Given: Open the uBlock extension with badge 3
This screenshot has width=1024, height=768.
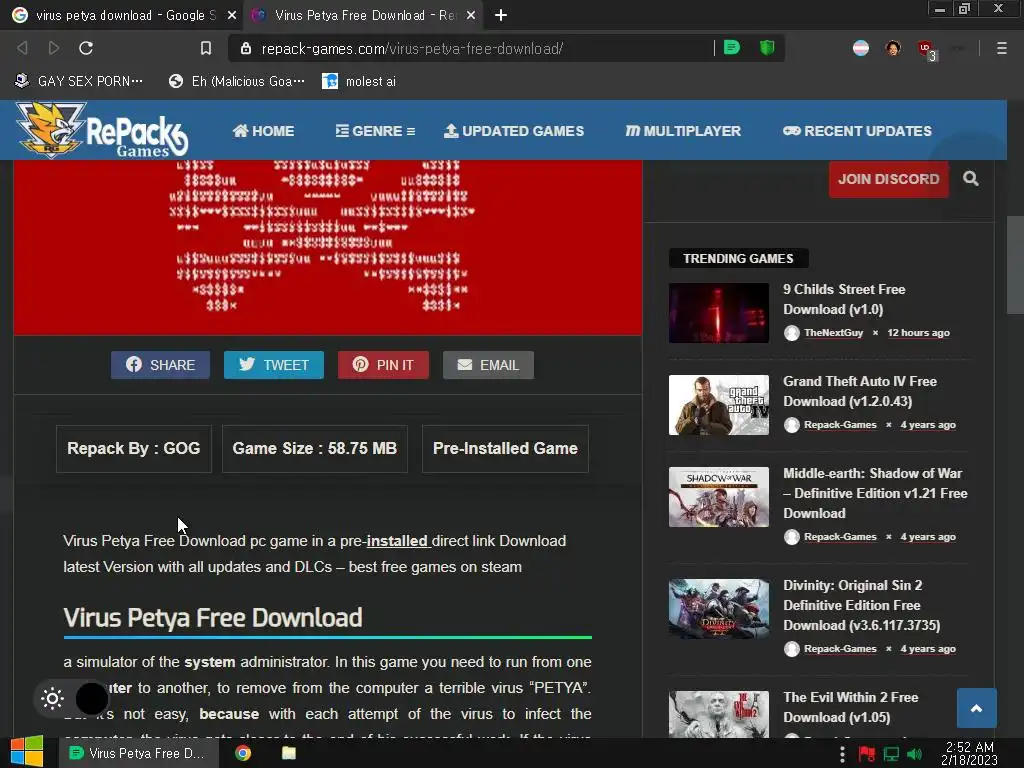Looking at the screenshot, I should [x=926, y=49].
